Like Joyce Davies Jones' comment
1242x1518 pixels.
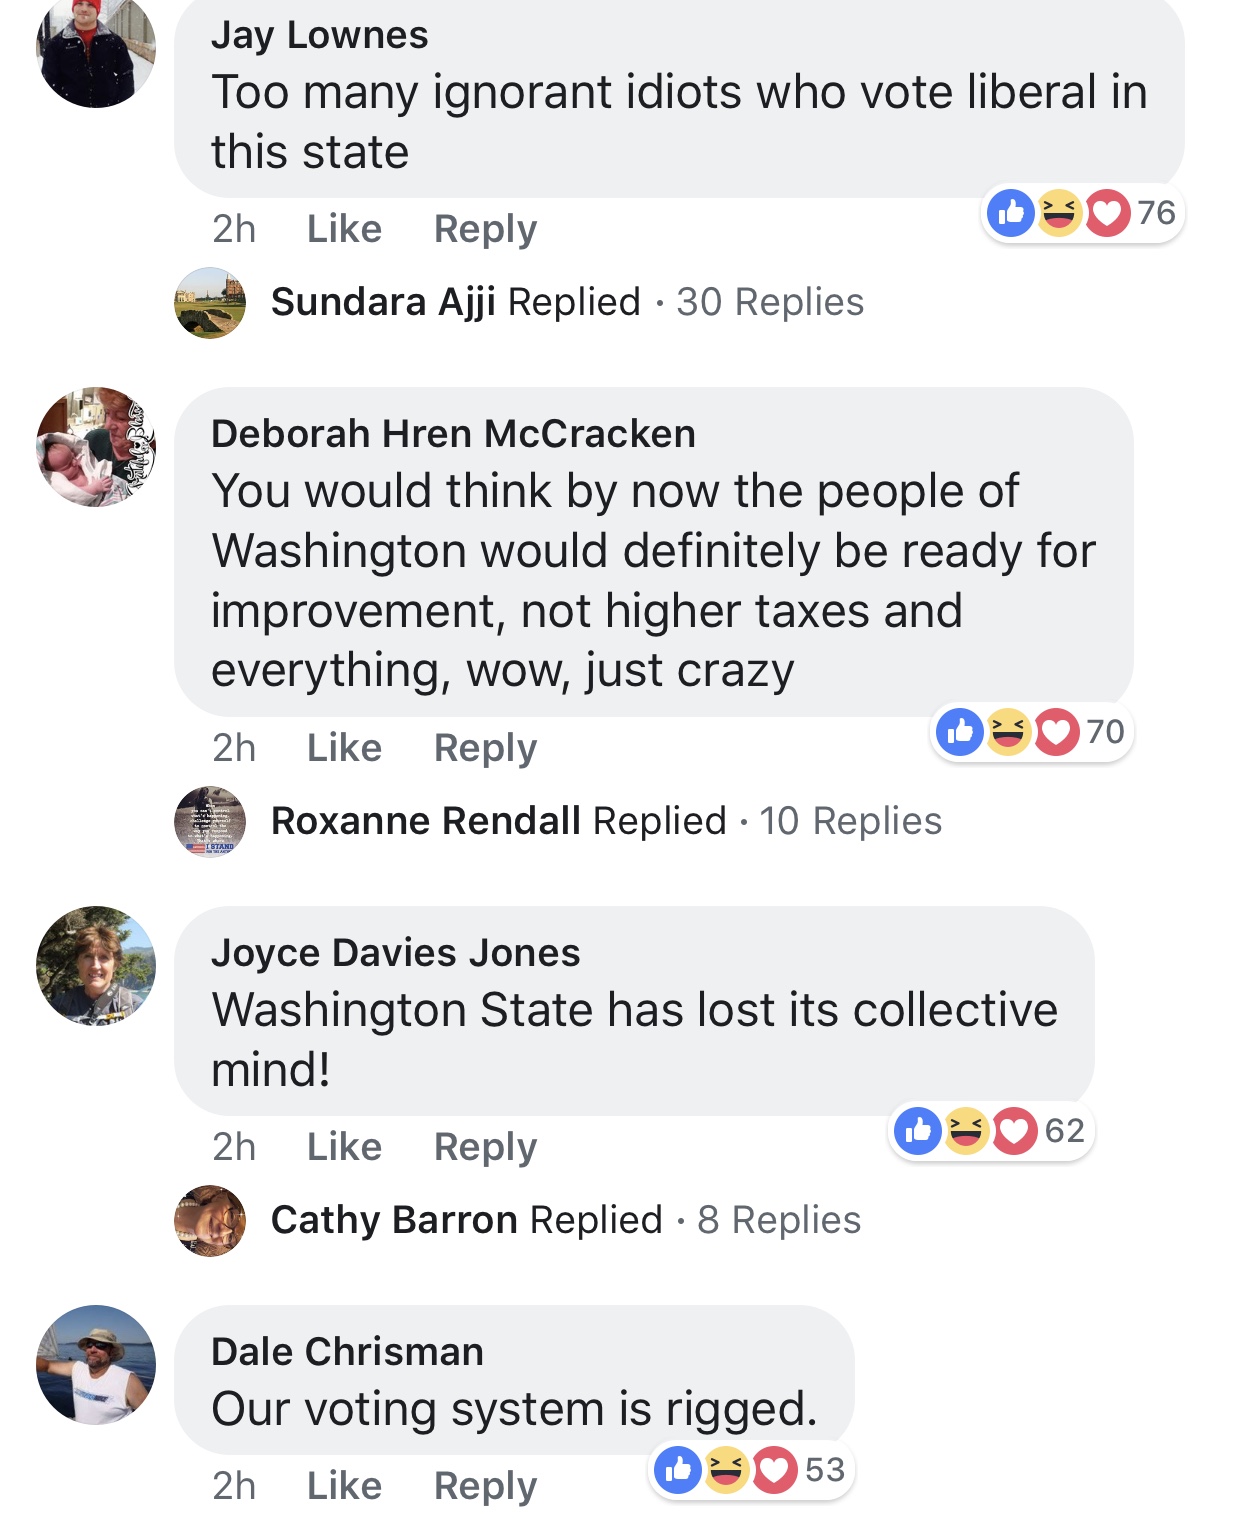click(344, 1147)
